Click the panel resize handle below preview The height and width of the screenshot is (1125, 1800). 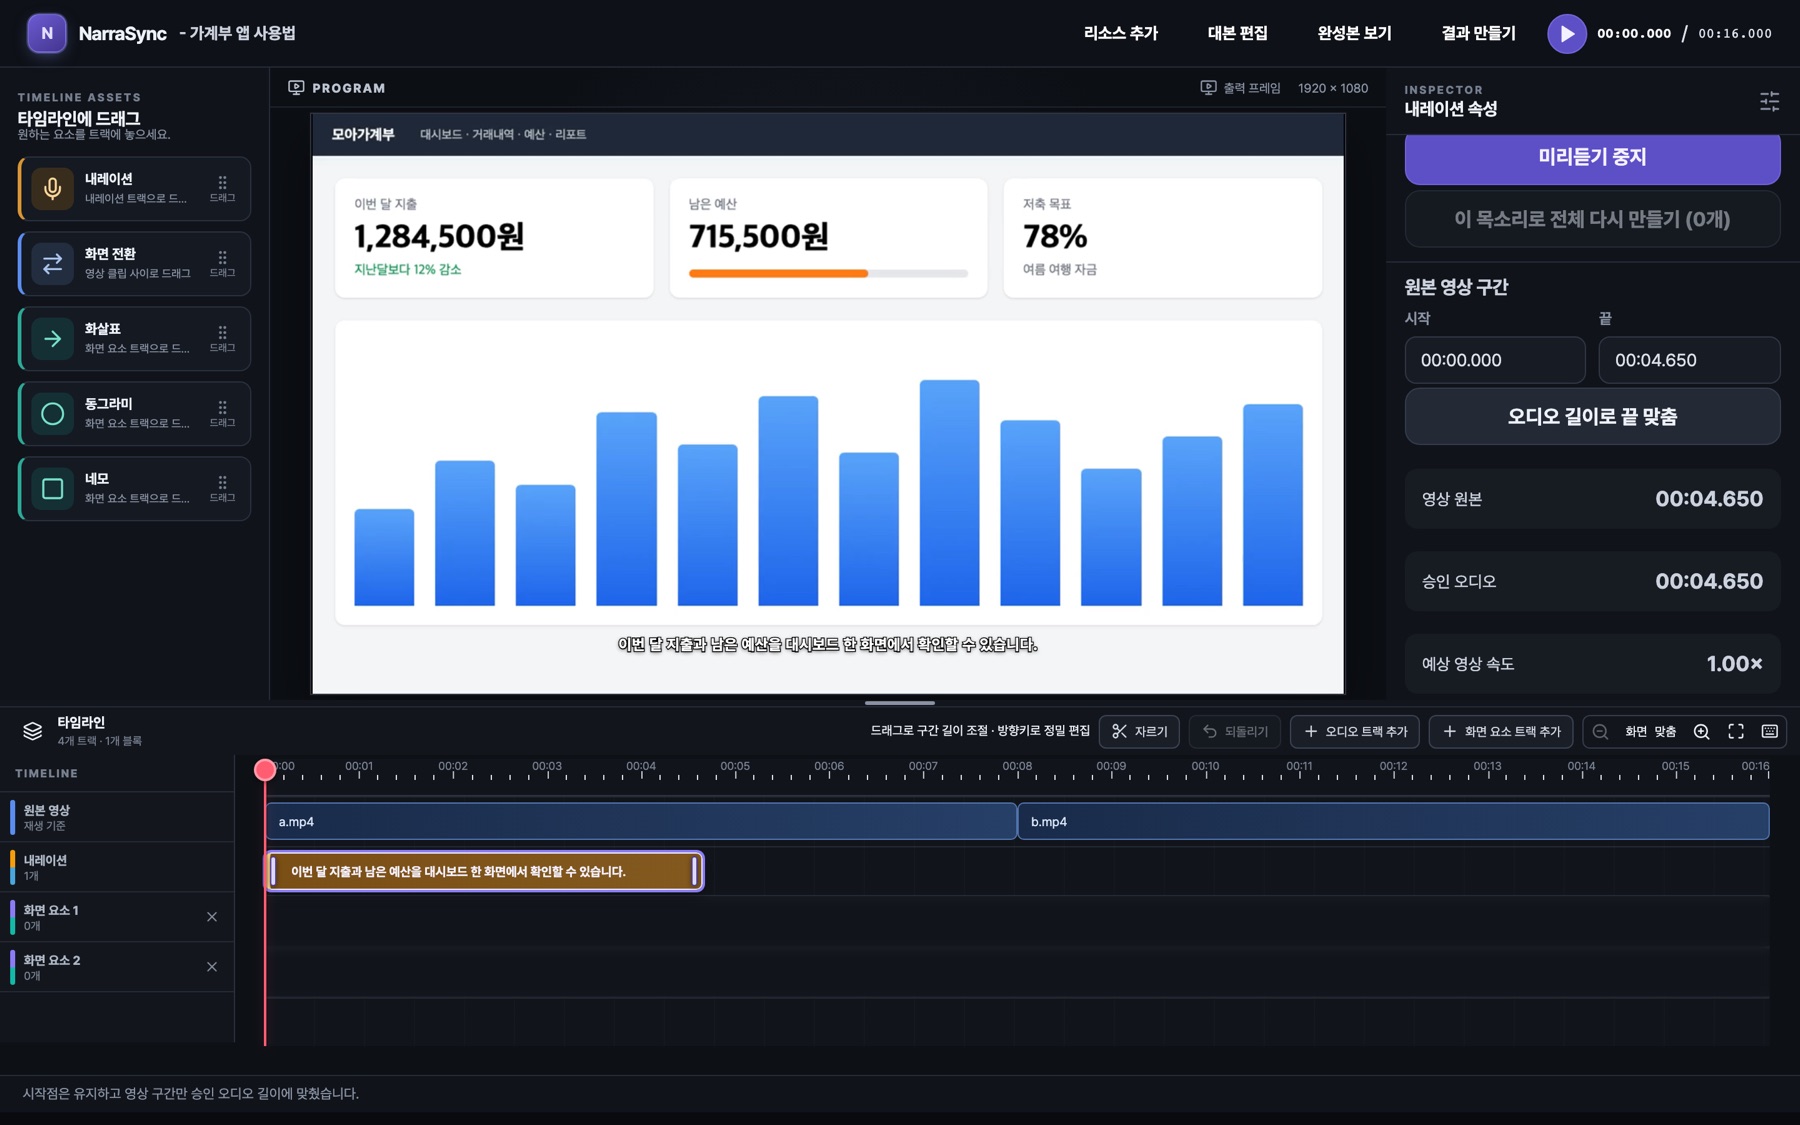pos(899,703)
